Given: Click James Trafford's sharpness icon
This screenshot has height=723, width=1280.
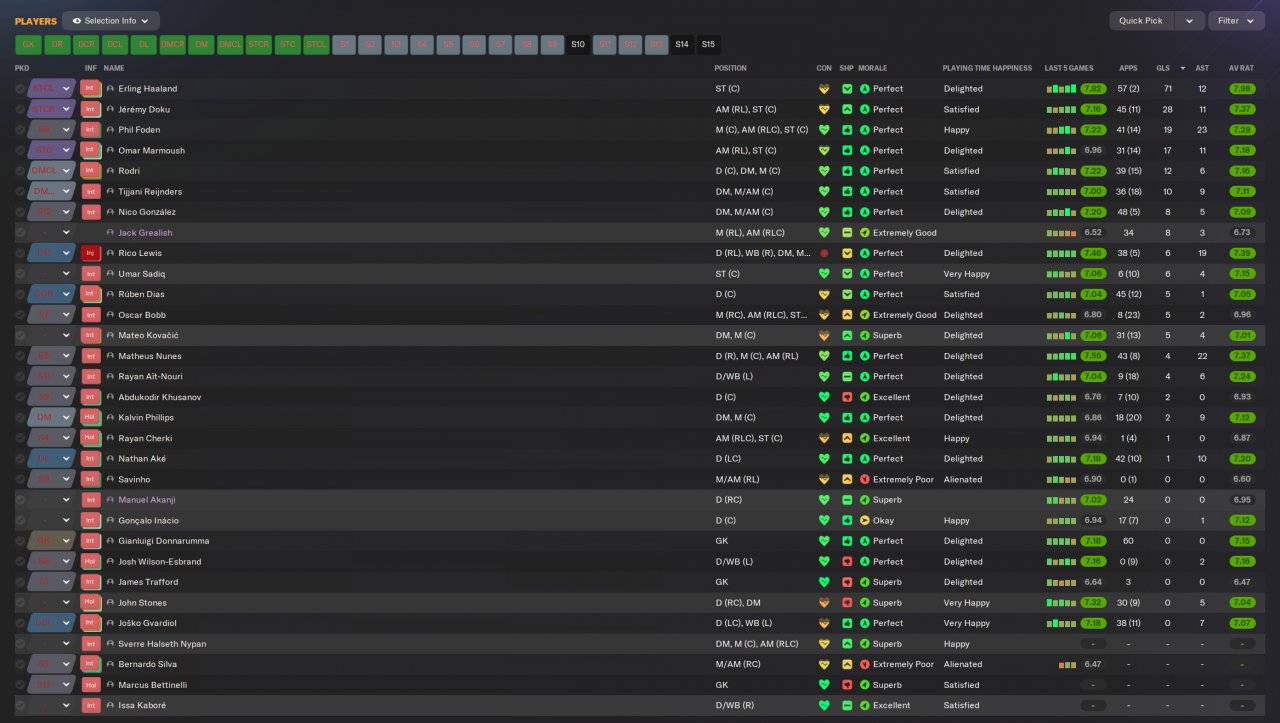Looking at the screenshot, I should (847, 582).
